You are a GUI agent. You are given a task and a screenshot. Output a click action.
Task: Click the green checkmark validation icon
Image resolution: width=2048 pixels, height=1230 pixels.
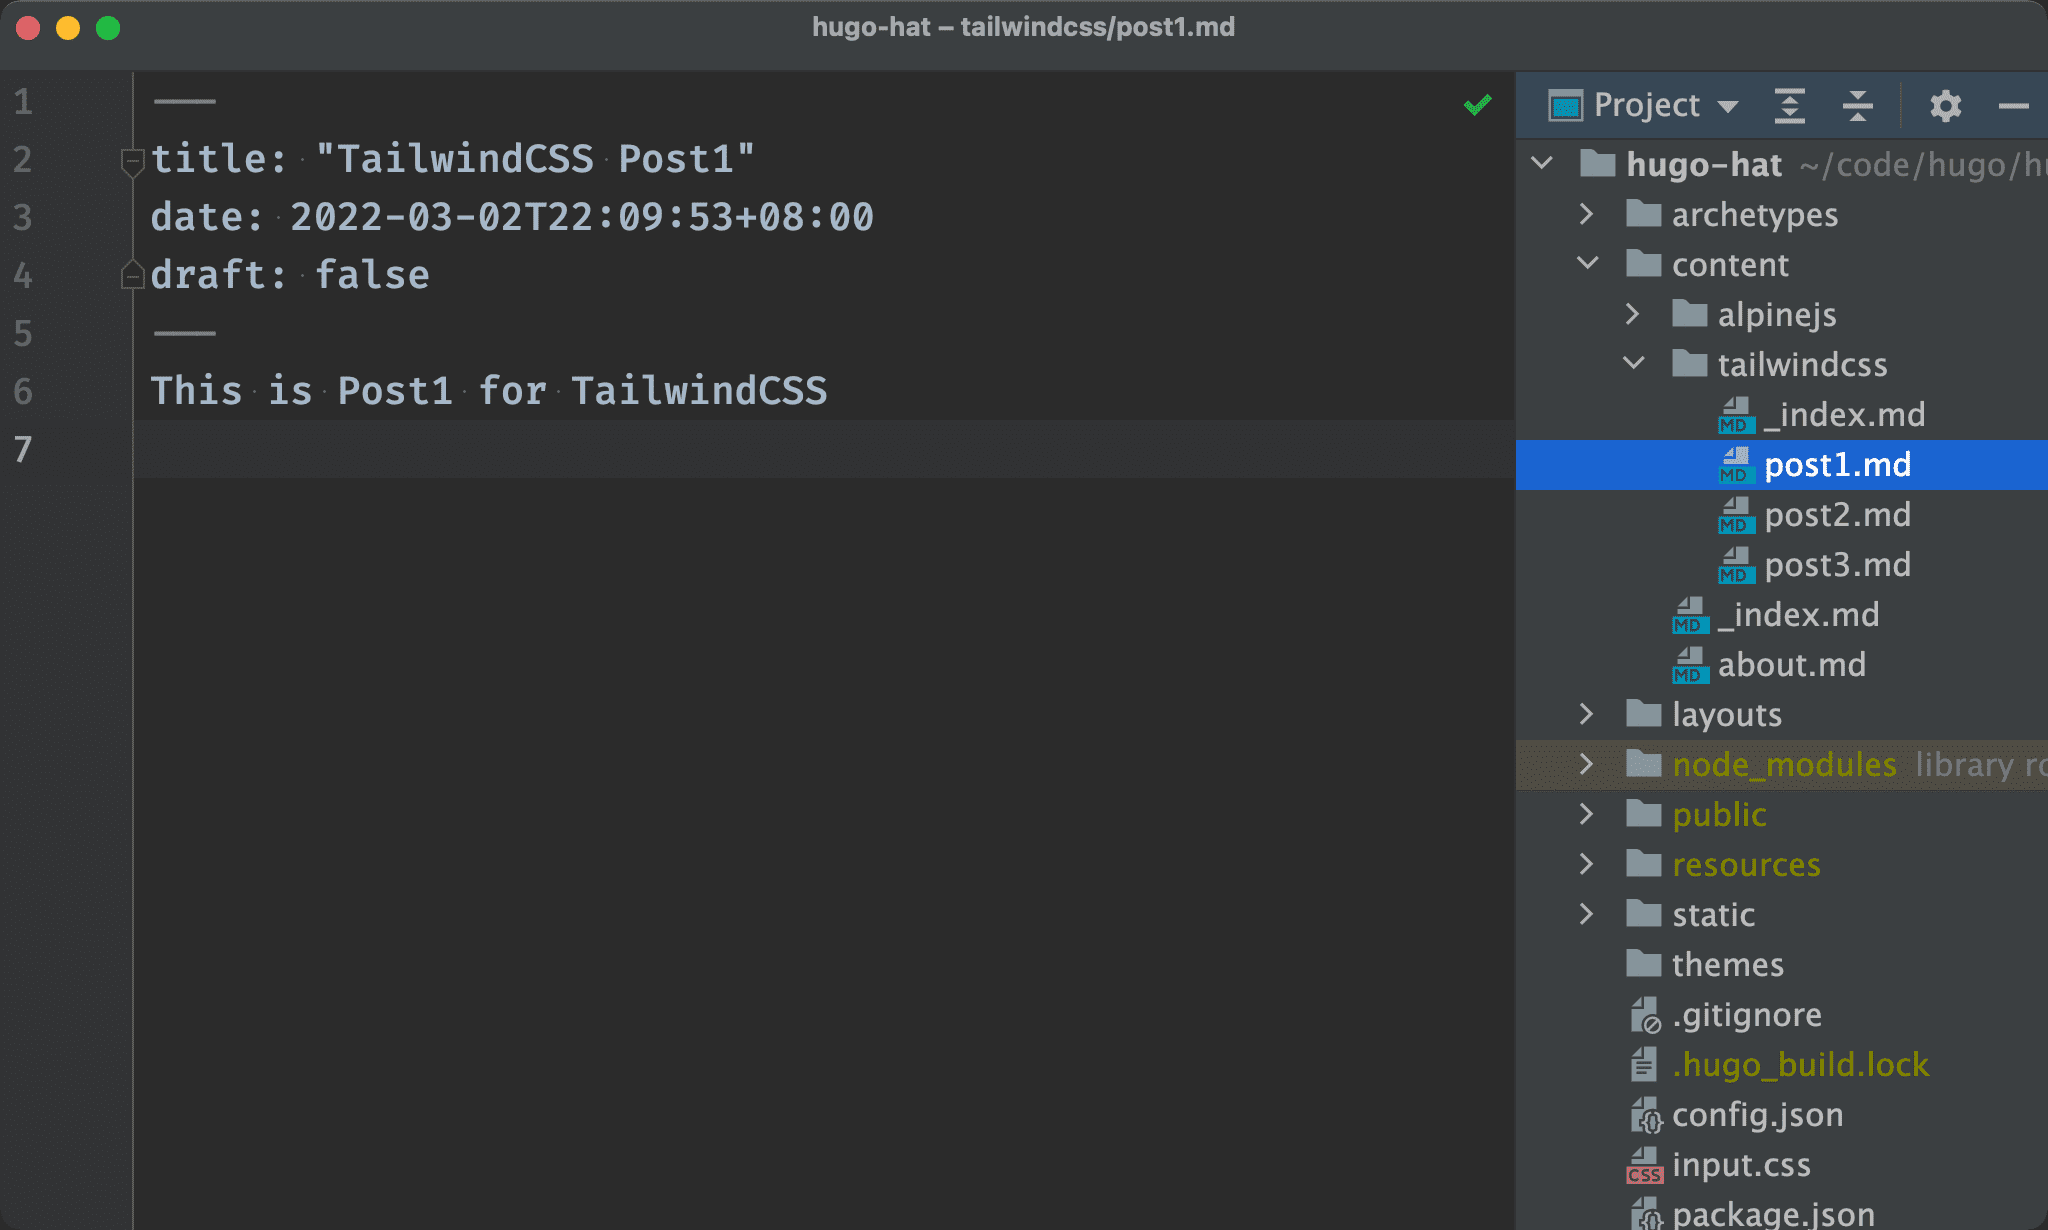tap(1476, 105)
